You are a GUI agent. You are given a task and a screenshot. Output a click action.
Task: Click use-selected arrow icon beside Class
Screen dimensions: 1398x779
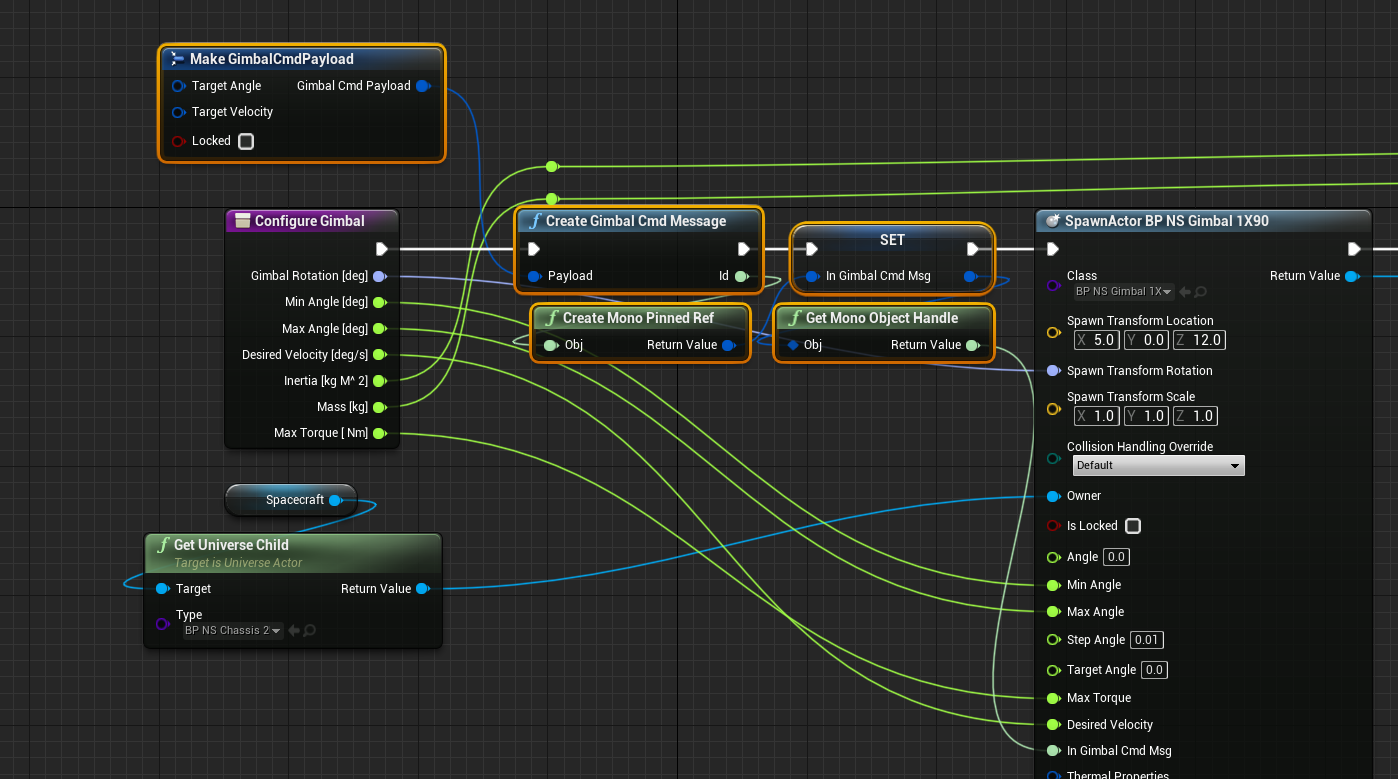point(1185,292)
